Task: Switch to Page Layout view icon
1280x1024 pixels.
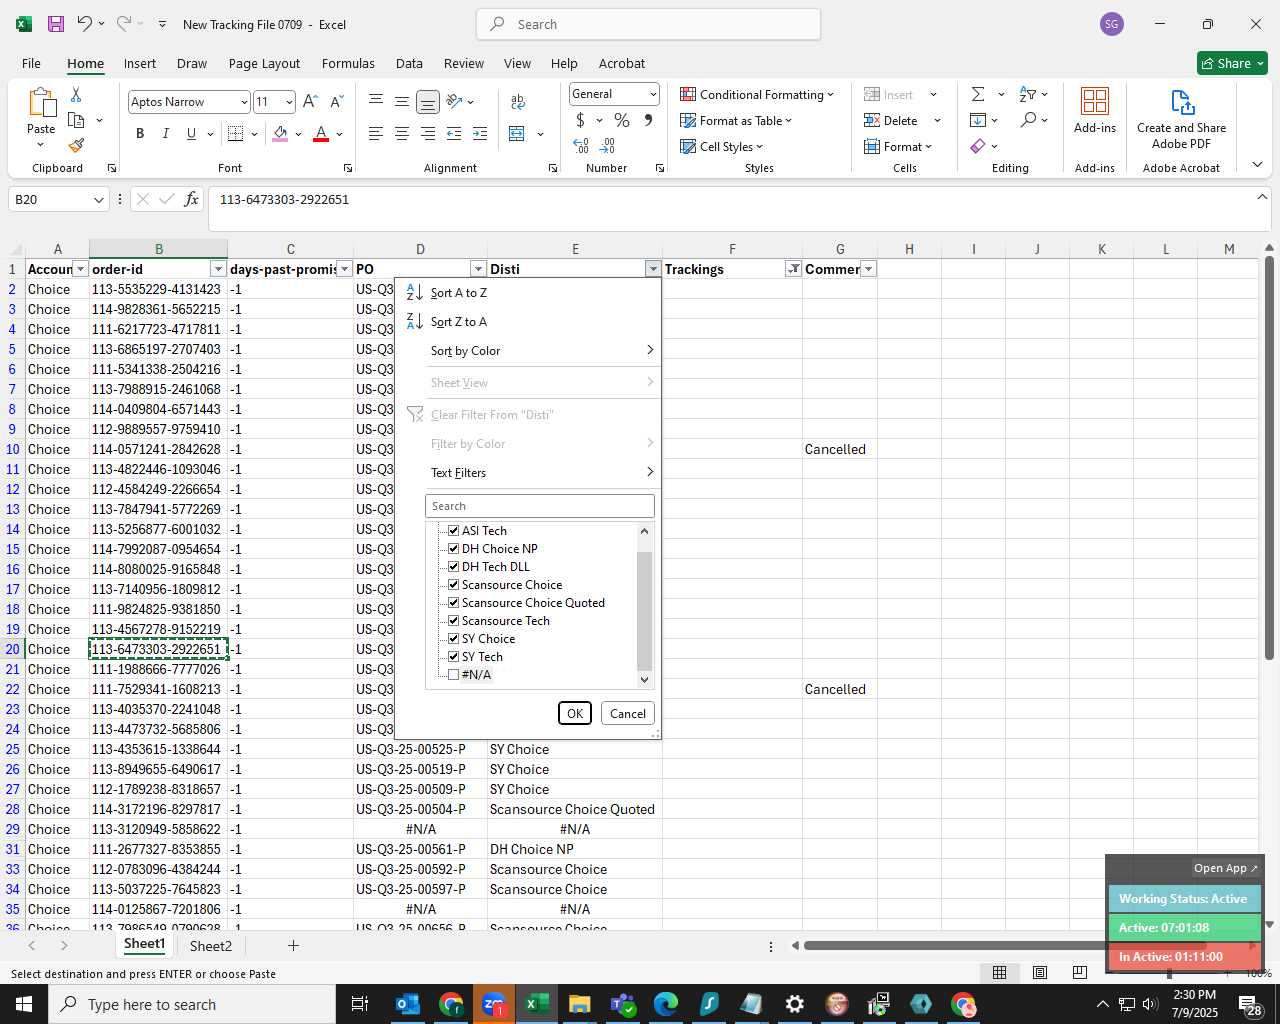Action: 1040,972
